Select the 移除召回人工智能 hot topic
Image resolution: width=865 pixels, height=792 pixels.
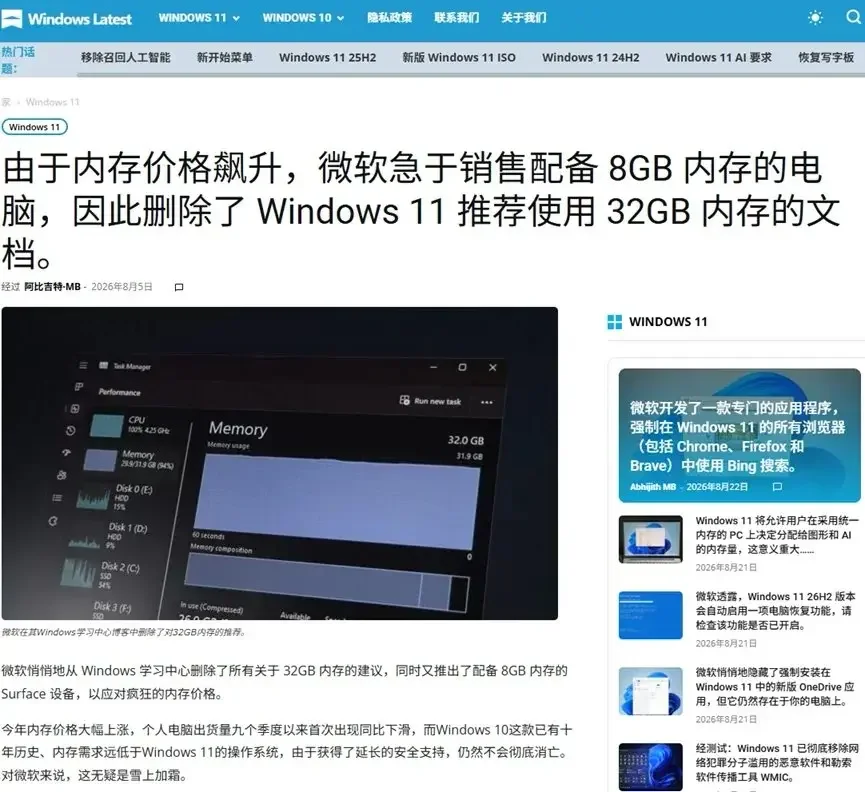125,57
